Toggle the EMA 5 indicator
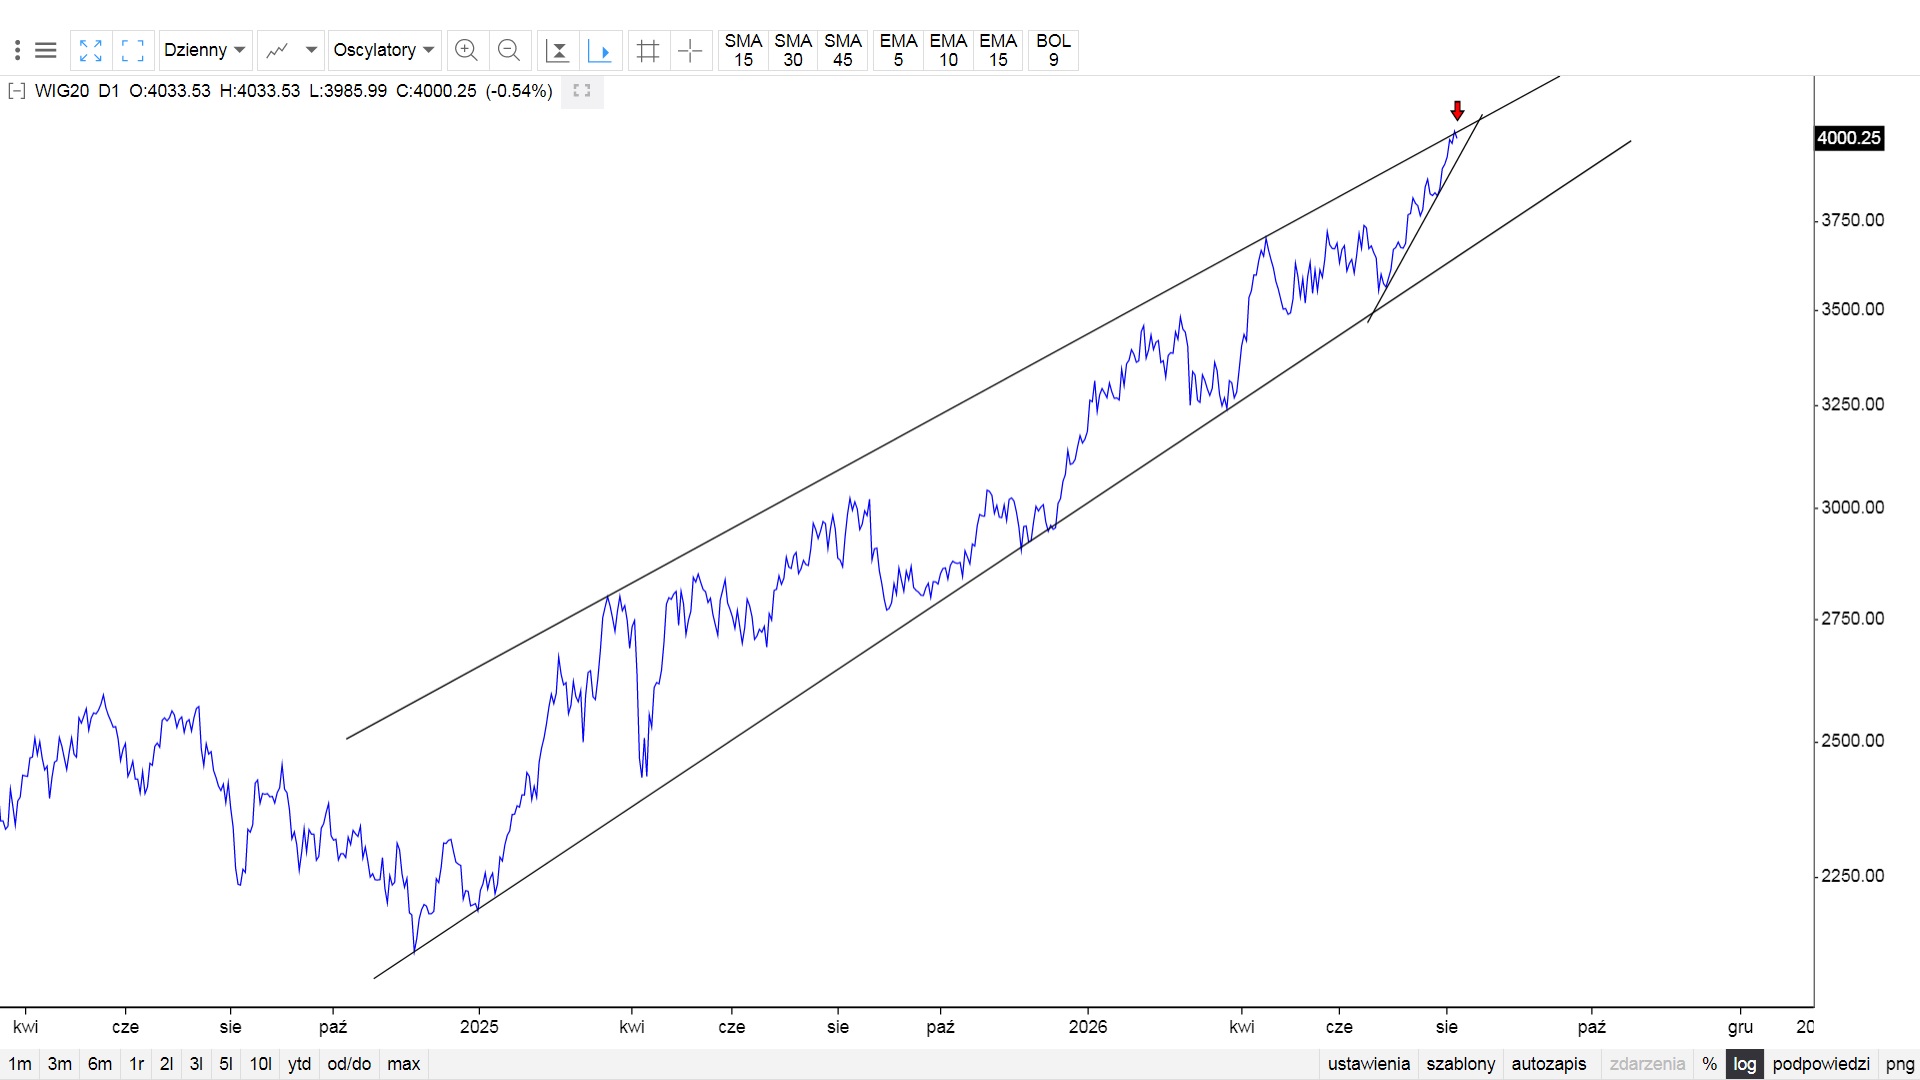The width and height of the screenshot is (1920, 1080). click(898, 50)
